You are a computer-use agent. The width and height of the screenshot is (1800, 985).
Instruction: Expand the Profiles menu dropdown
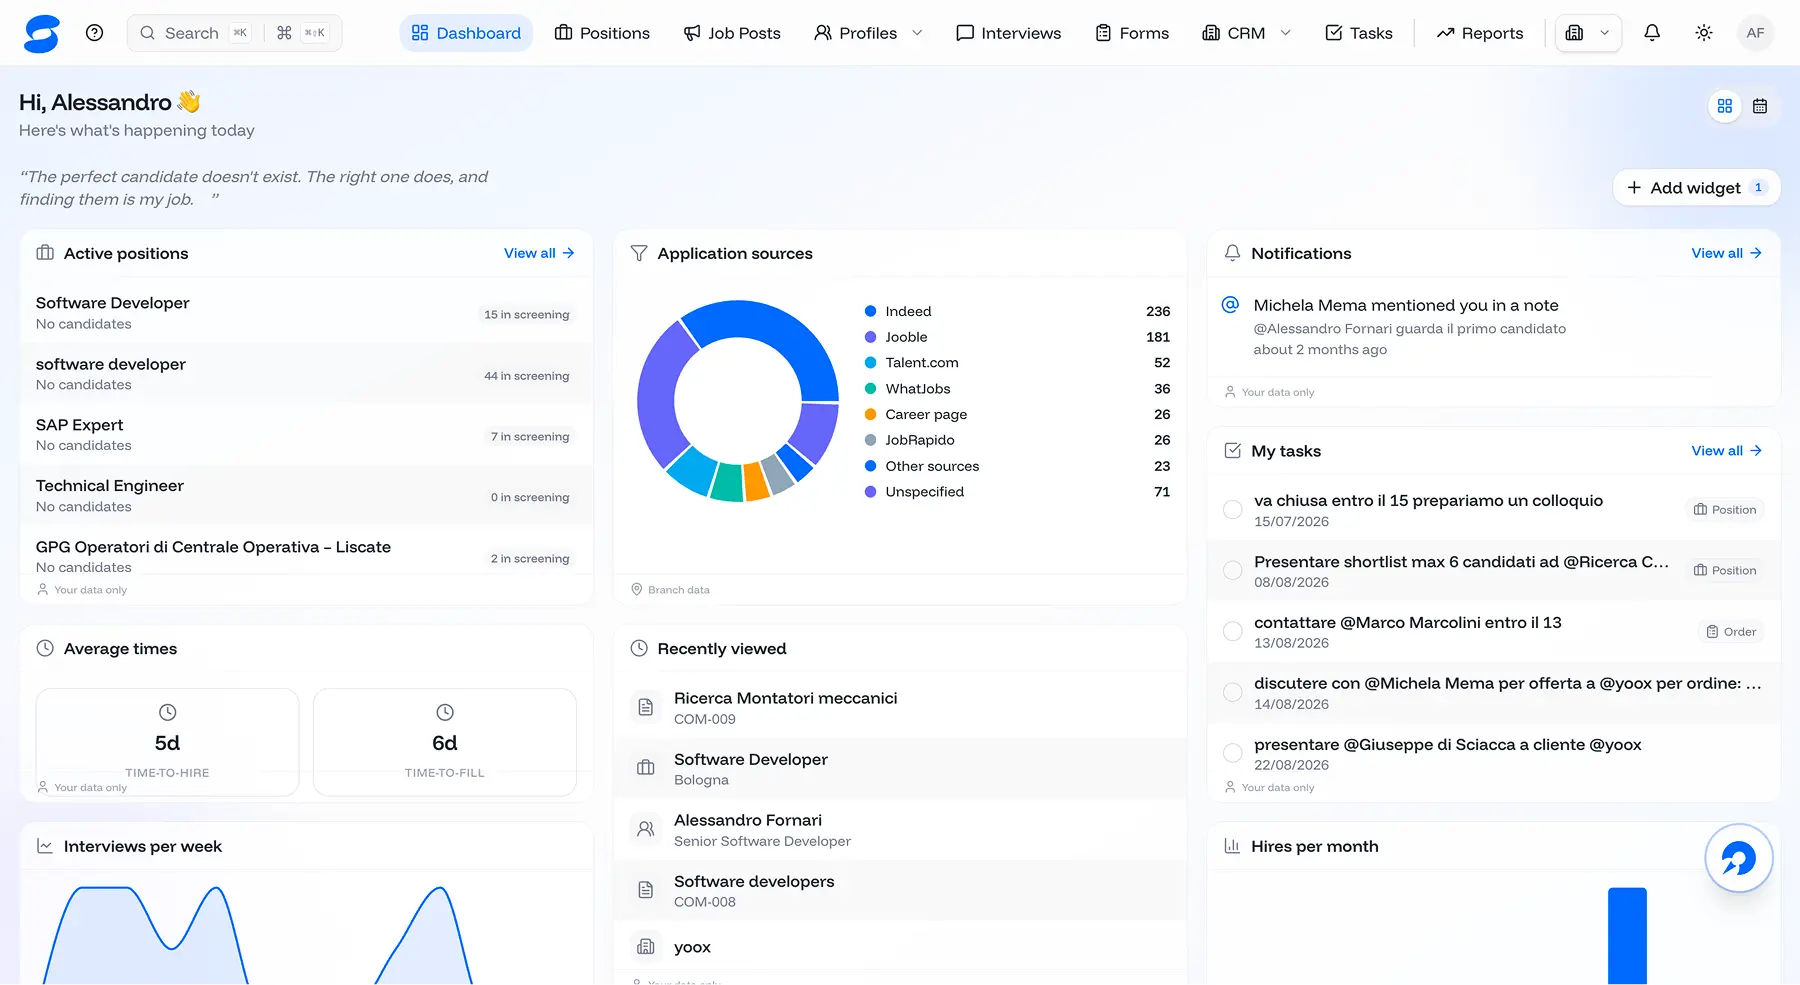point(868,33)
